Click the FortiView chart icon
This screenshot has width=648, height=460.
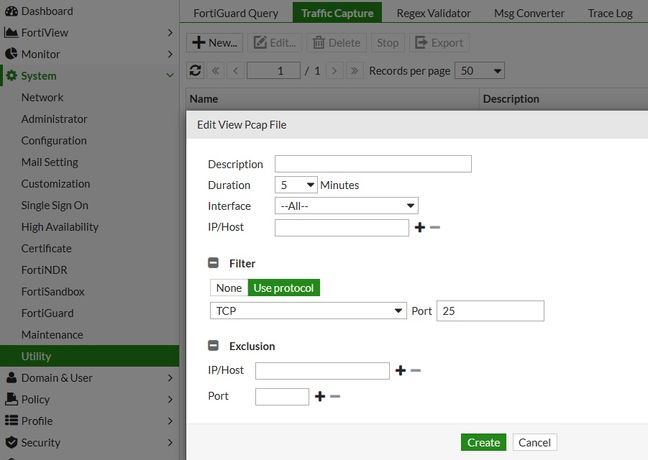[x=11, y=33]
